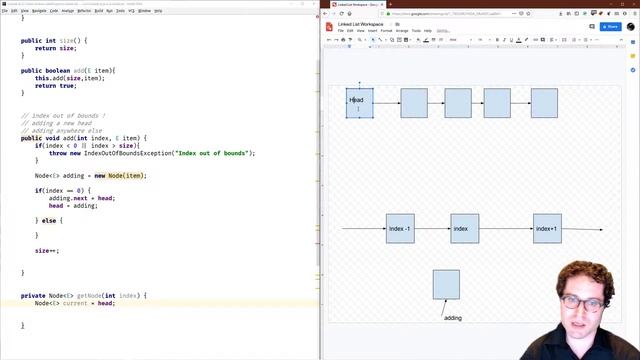Toggle italic text formatting
Image resolution: width=640 pixels, height=360 pixels.
coord(504,40)
